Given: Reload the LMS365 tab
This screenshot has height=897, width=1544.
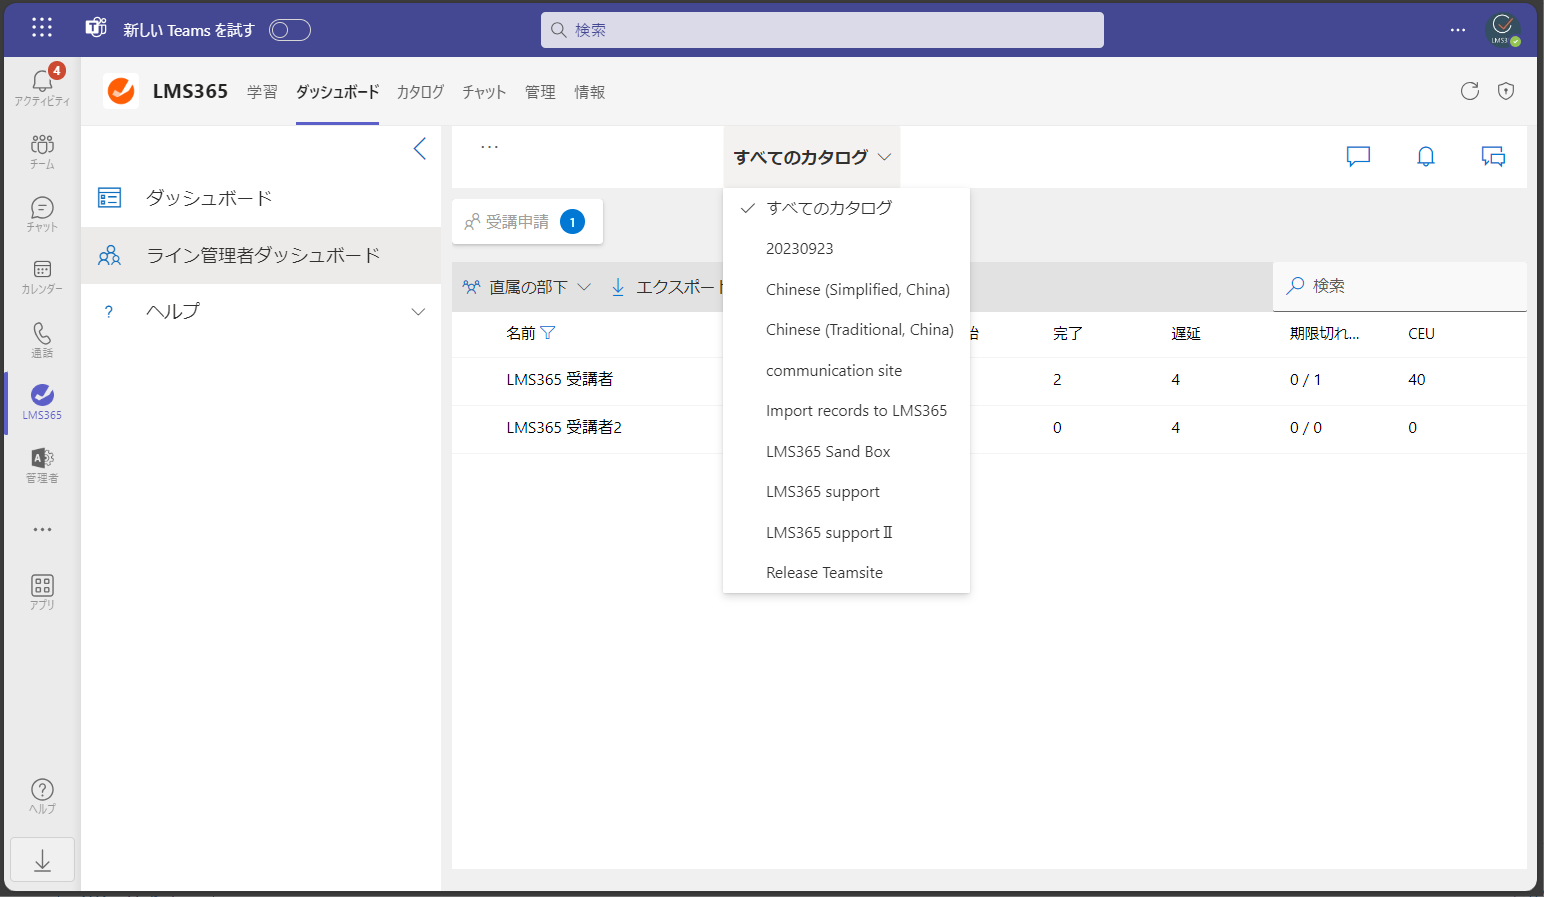Looking at the screenshot, I should click(1469, 91).
